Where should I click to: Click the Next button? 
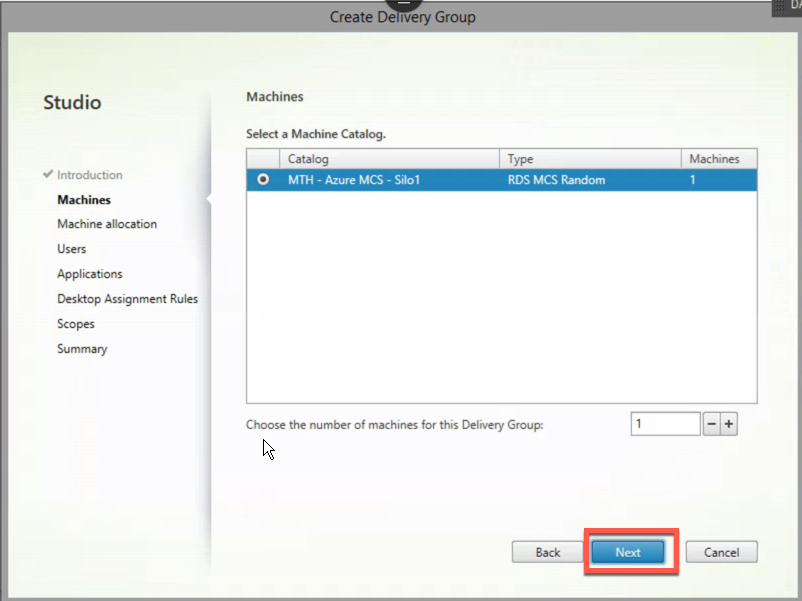(x=628, y=552)
